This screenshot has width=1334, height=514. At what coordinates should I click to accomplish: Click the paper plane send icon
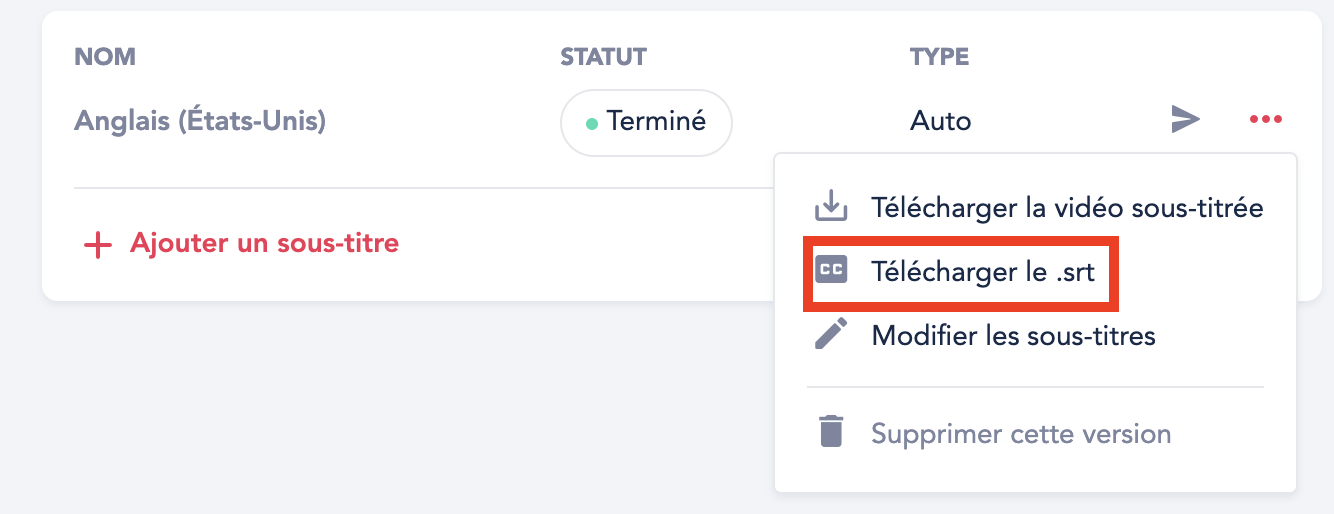[1185, 120]
